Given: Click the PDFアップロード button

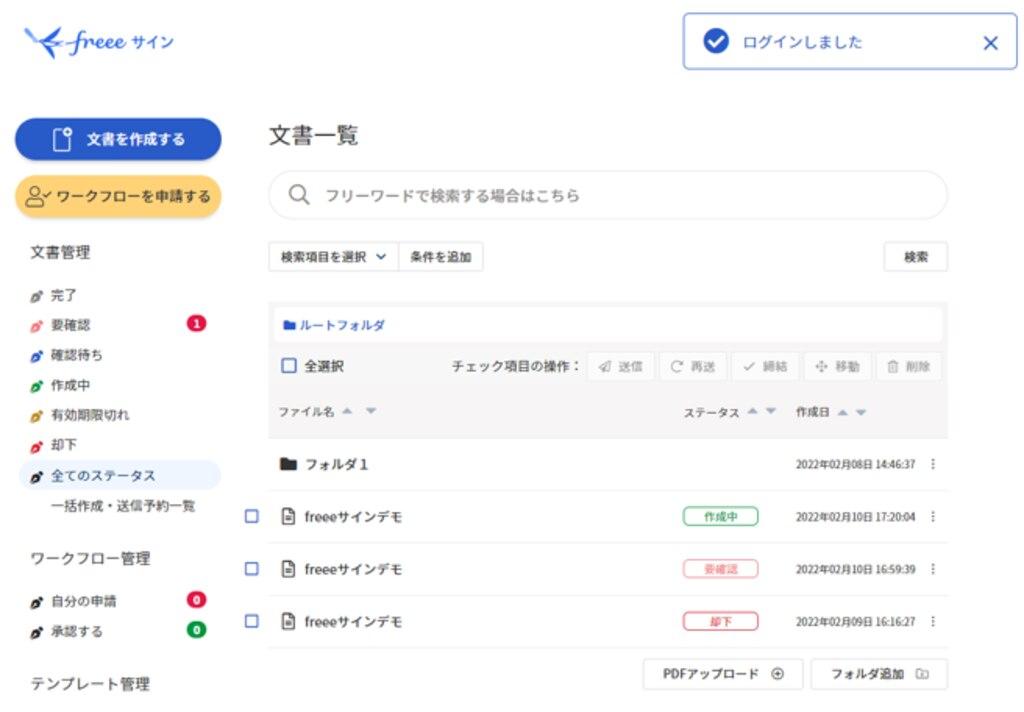Looking at the screenshot, I should 723,674.
